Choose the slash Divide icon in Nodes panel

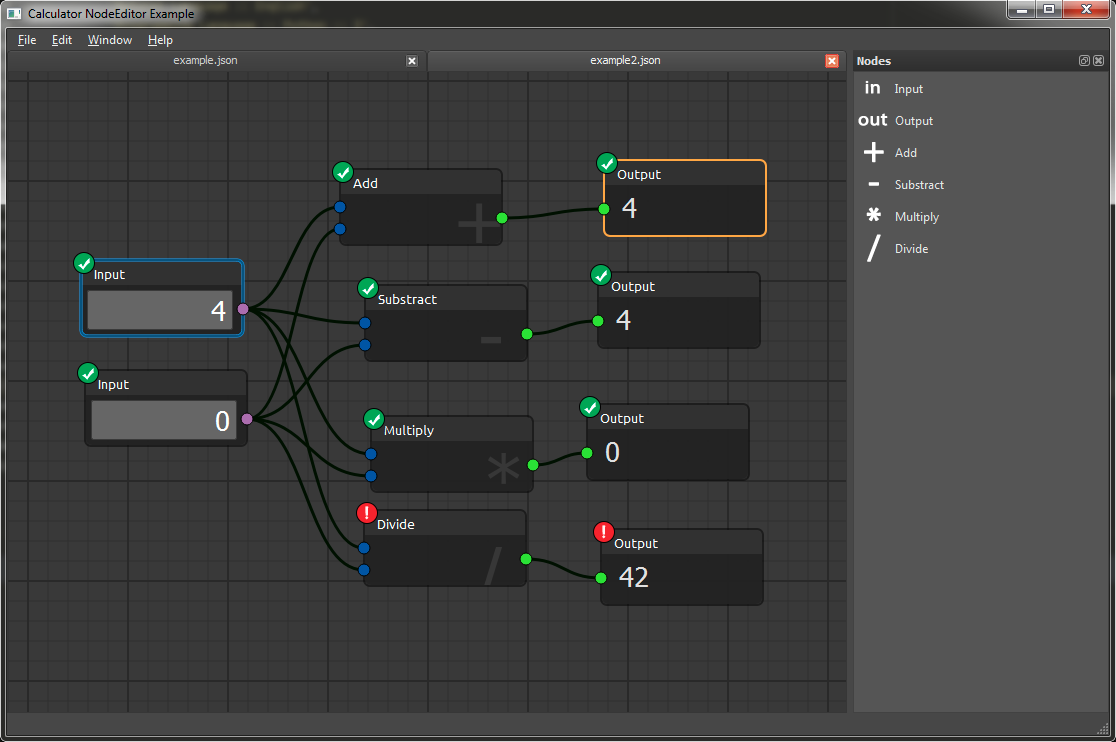point(873,248)
